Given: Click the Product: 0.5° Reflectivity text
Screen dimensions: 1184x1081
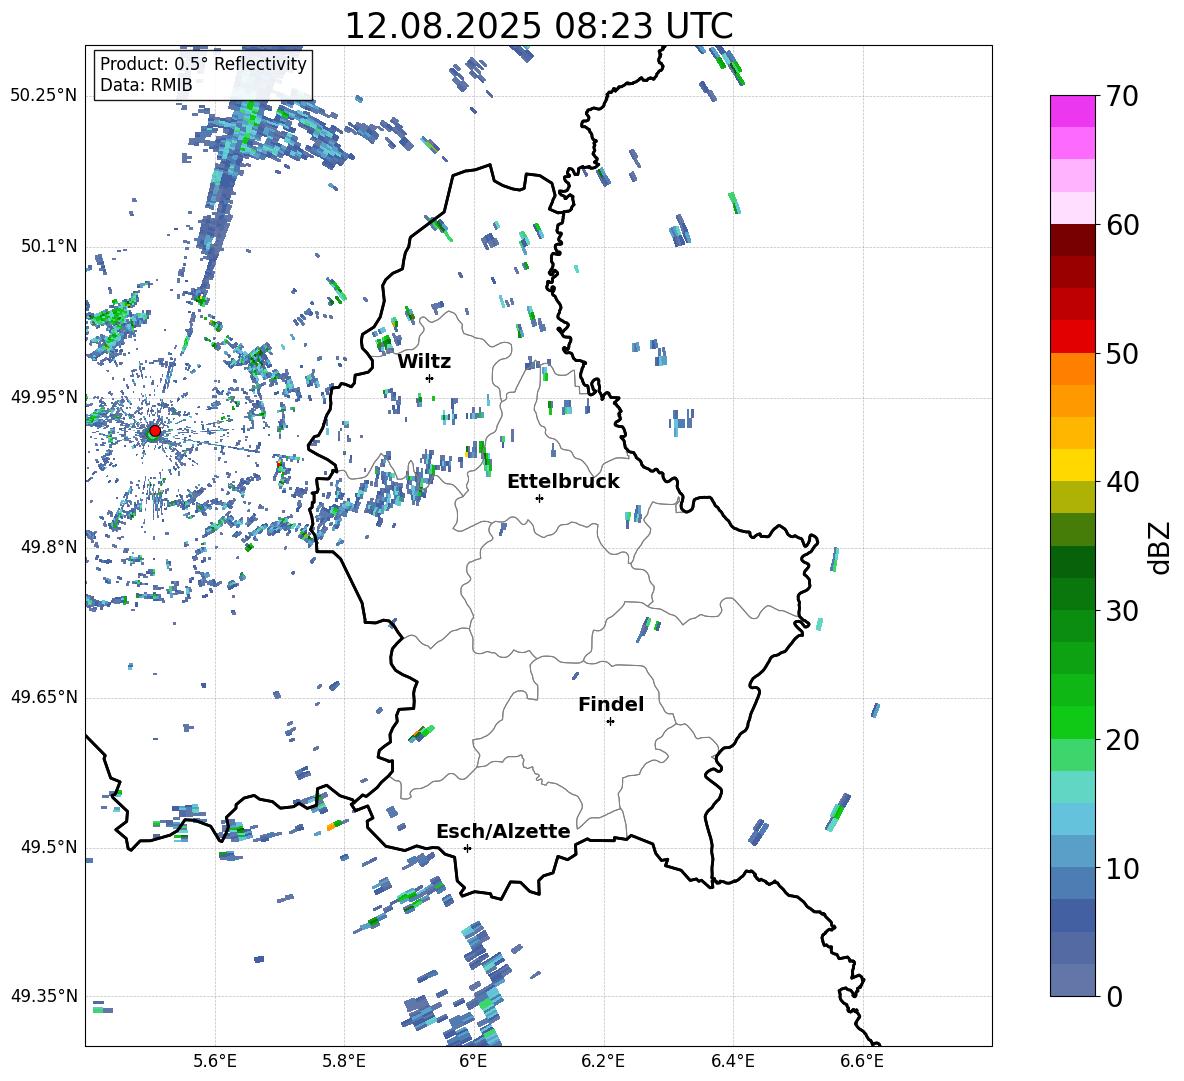Looking at the screenshot, I should pyautogui.click(x=203, y=64).
